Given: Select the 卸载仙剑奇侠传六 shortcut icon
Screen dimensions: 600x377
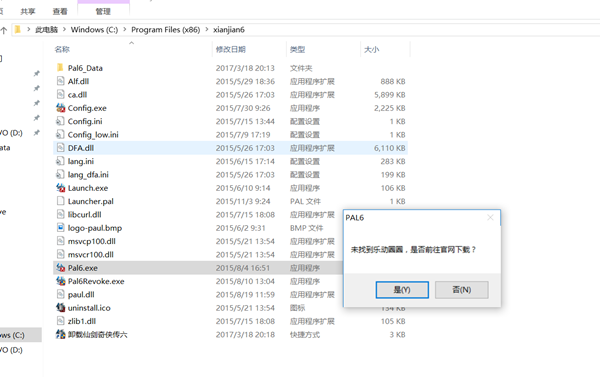Looking at the screenshot, I should pyautogui.click(x=60, y=334).
